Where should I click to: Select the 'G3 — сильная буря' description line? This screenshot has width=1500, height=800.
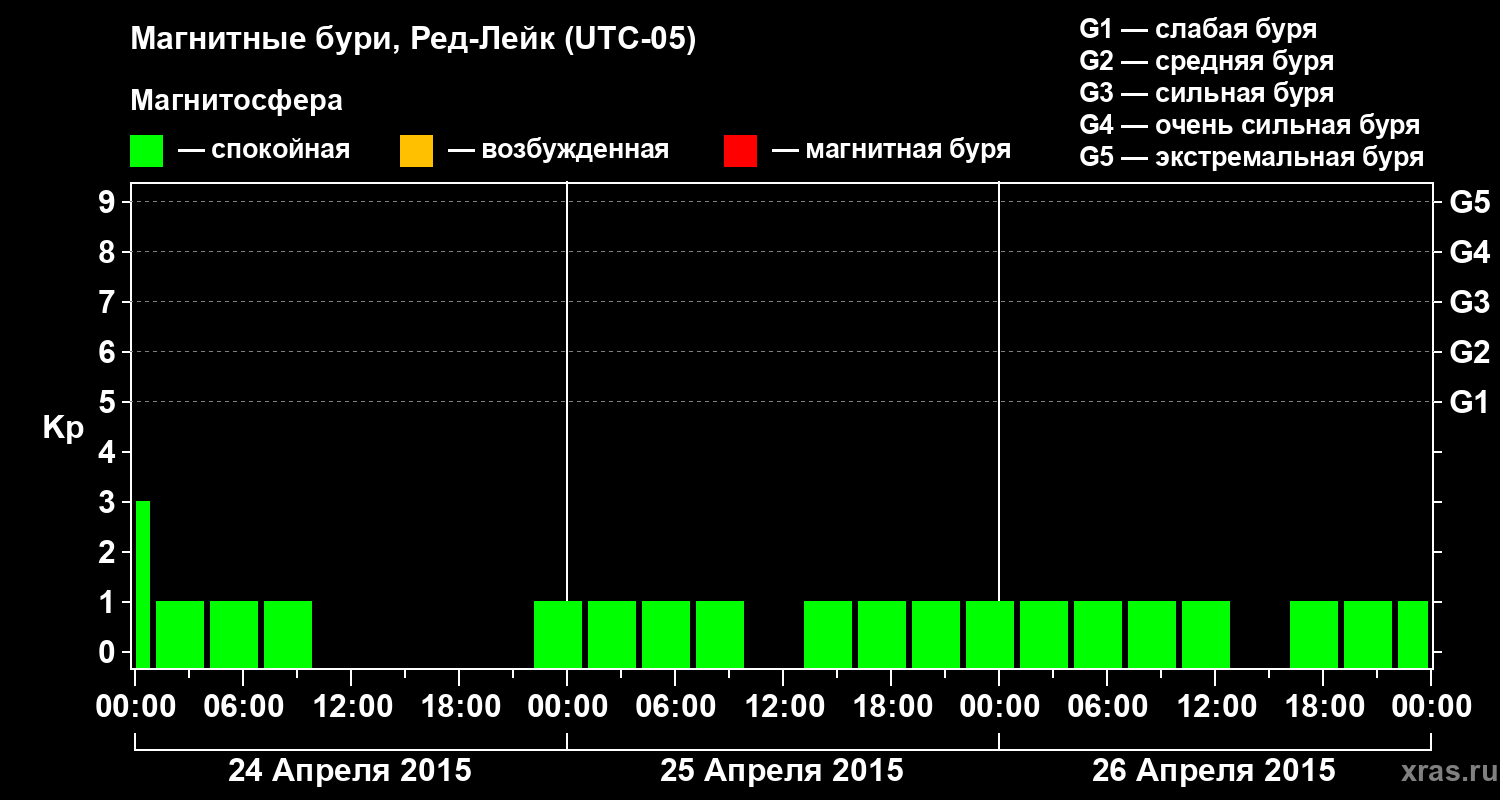pos(1206,93)
